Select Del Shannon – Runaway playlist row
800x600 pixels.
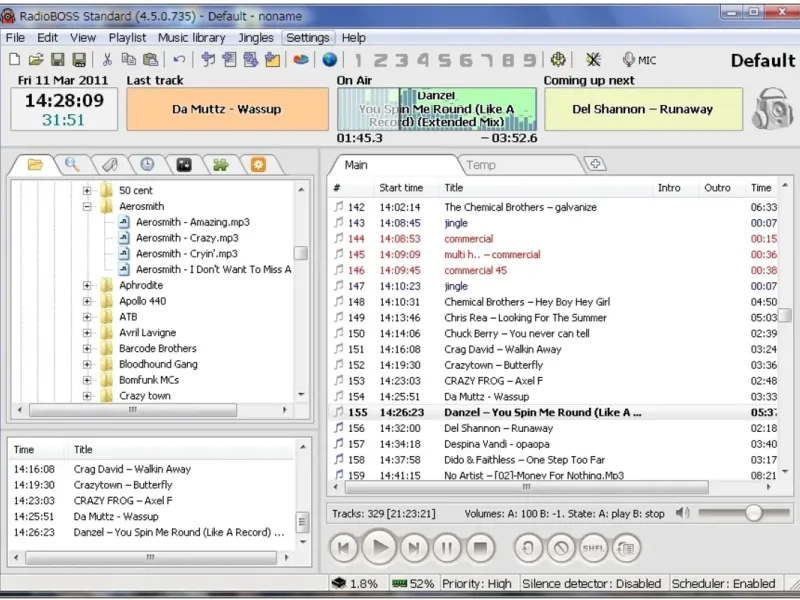point(499,428)
